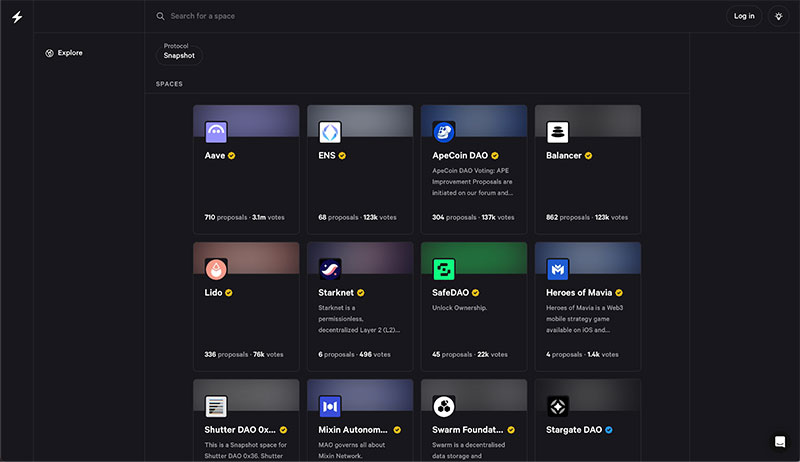Click the Lido droplet avatar icon
Screen dimensions: 800x462
(x=216, y=269)
